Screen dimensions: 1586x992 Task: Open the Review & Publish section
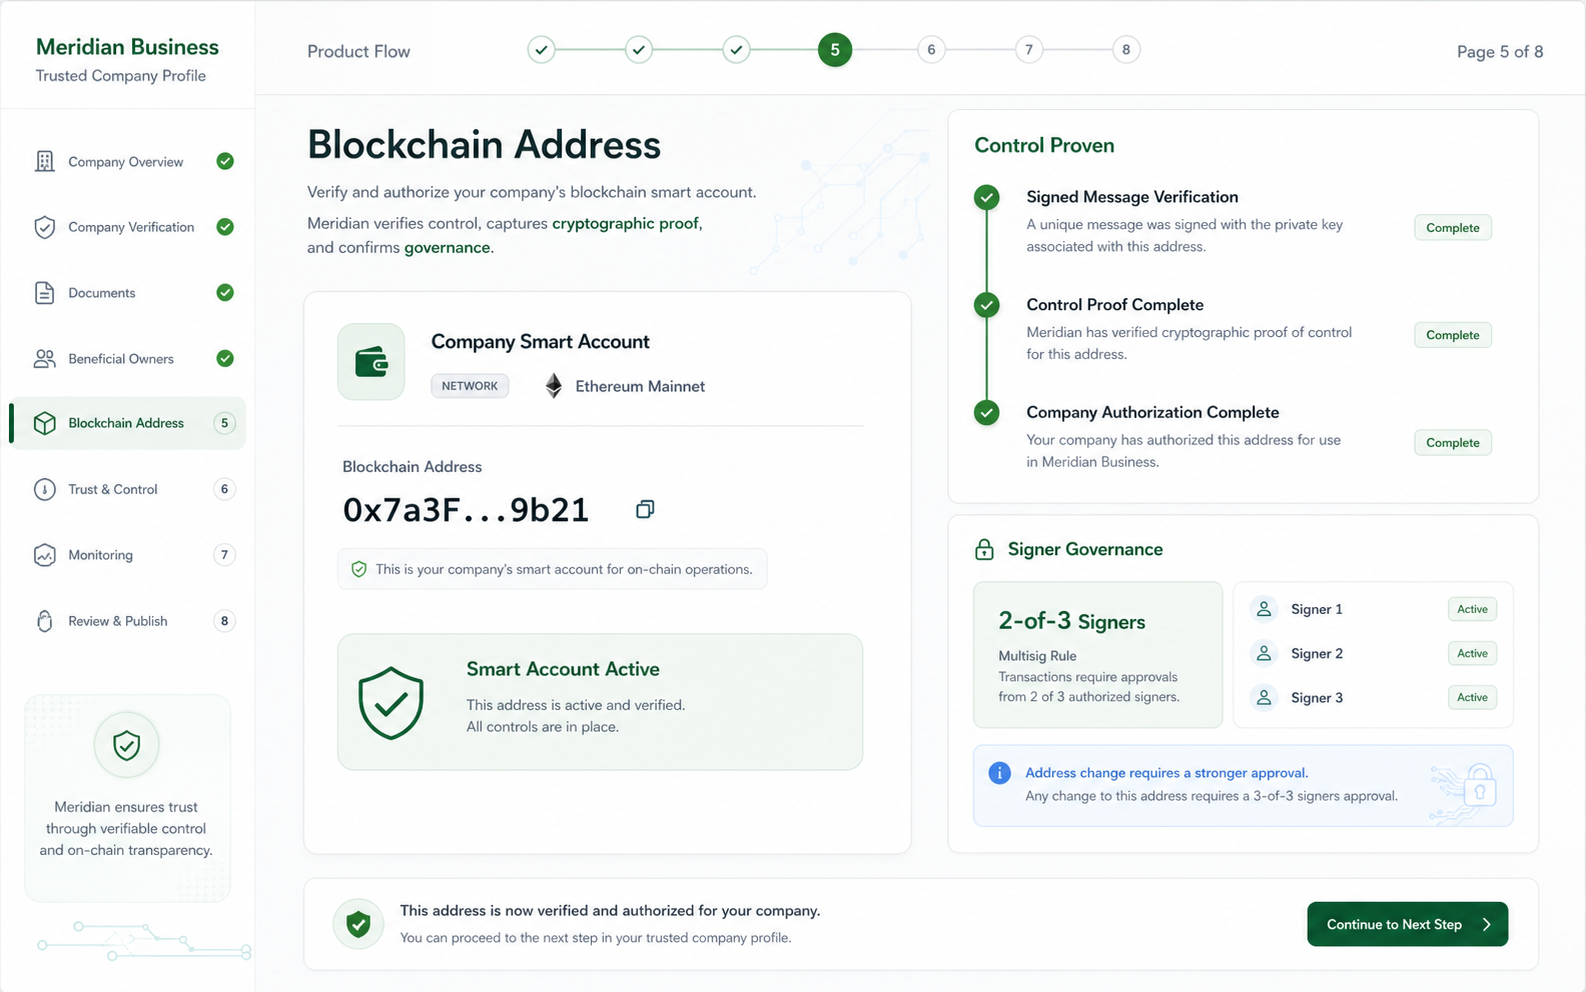127,621
